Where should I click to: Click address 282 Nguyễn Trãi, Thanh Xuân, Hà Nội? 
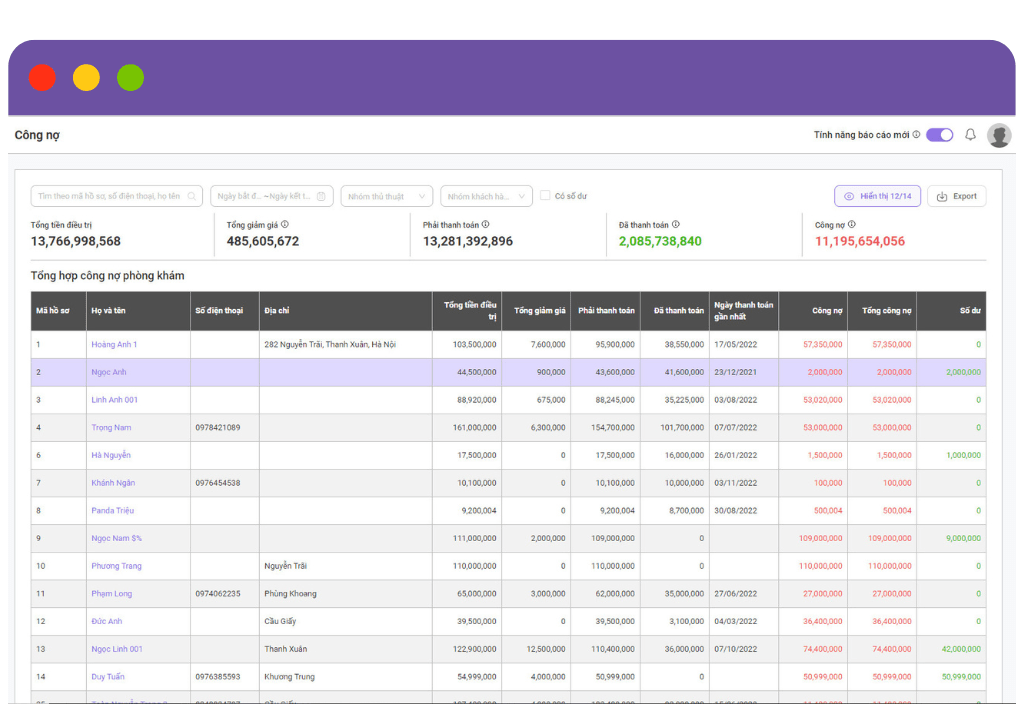[x=330, y=344]
